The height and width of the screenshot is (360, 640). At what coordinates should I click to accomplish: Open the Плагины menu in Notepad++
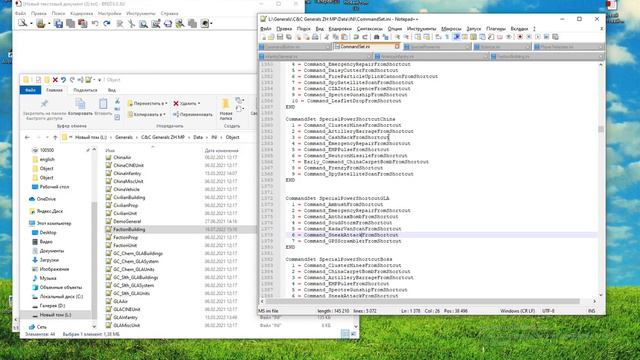[x=496, y=29]
